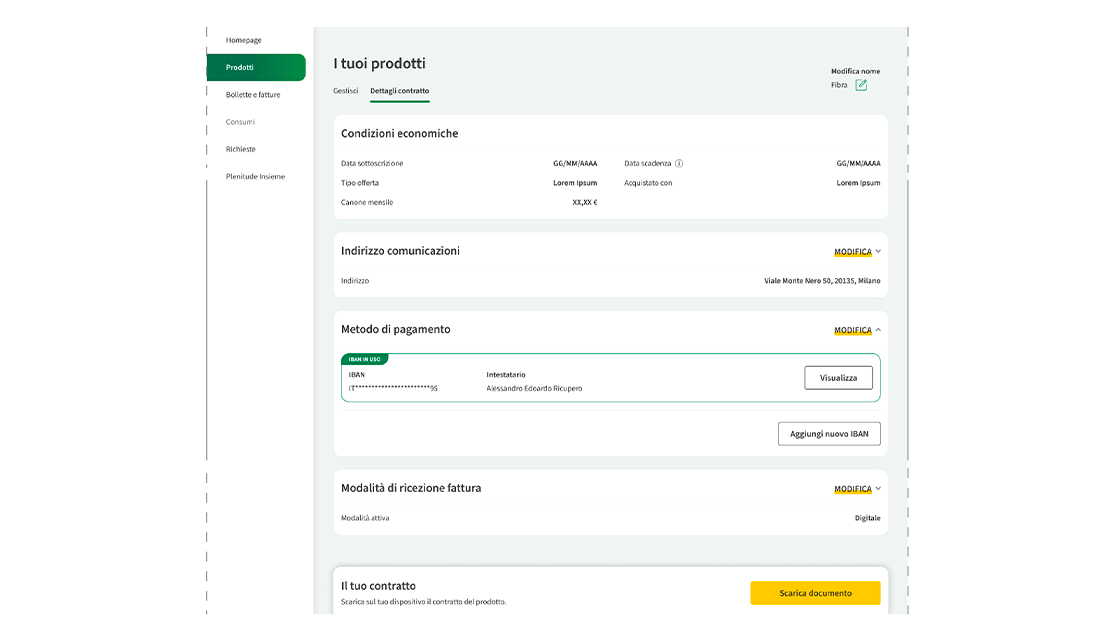Expand the Indirizzo comunicazioni MODIFICA section
Viewport: 1113px width, 640px height.
pos(857,252)
